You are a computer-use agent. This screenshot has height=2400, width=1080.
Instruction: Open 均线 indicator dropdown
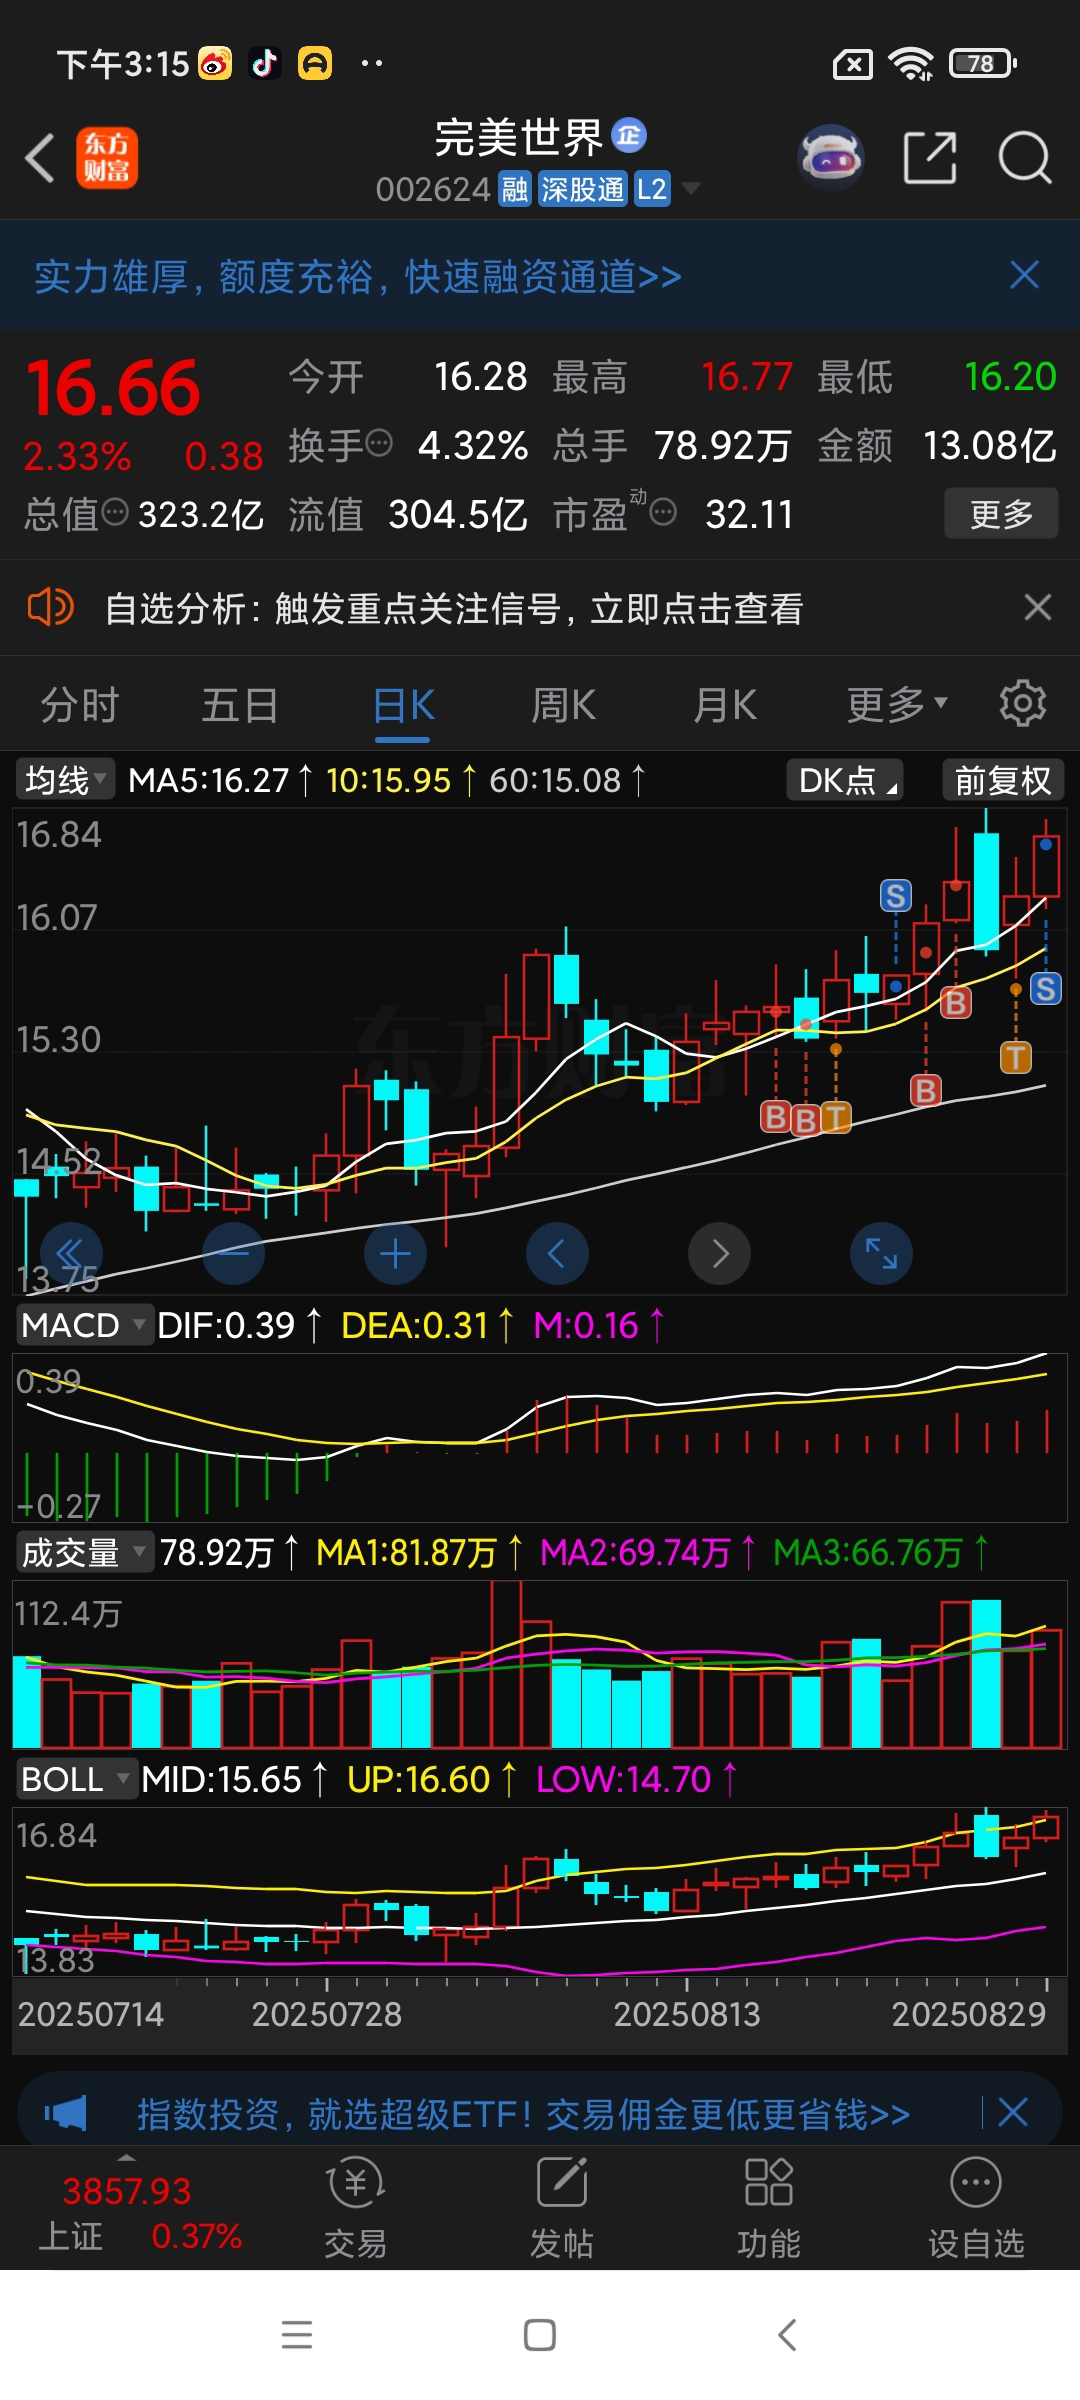tap(65, 780)
